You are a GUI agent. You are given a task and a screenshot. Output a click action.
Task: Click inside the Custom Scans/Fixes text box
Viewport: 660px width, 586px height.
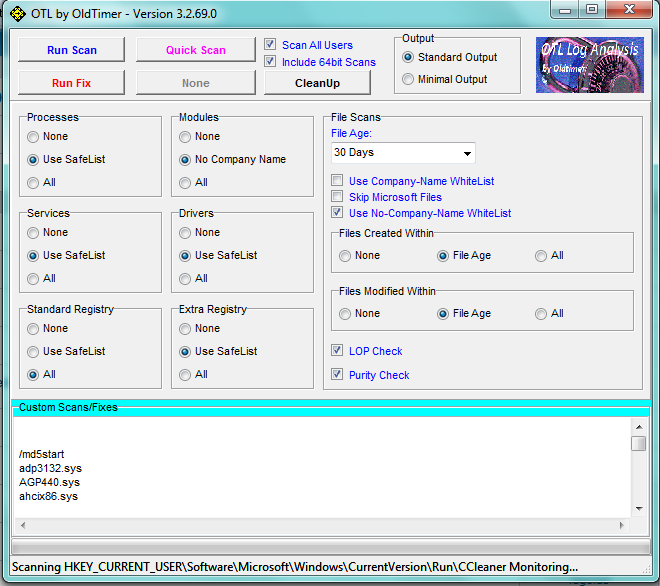click(x=322, y=467)
